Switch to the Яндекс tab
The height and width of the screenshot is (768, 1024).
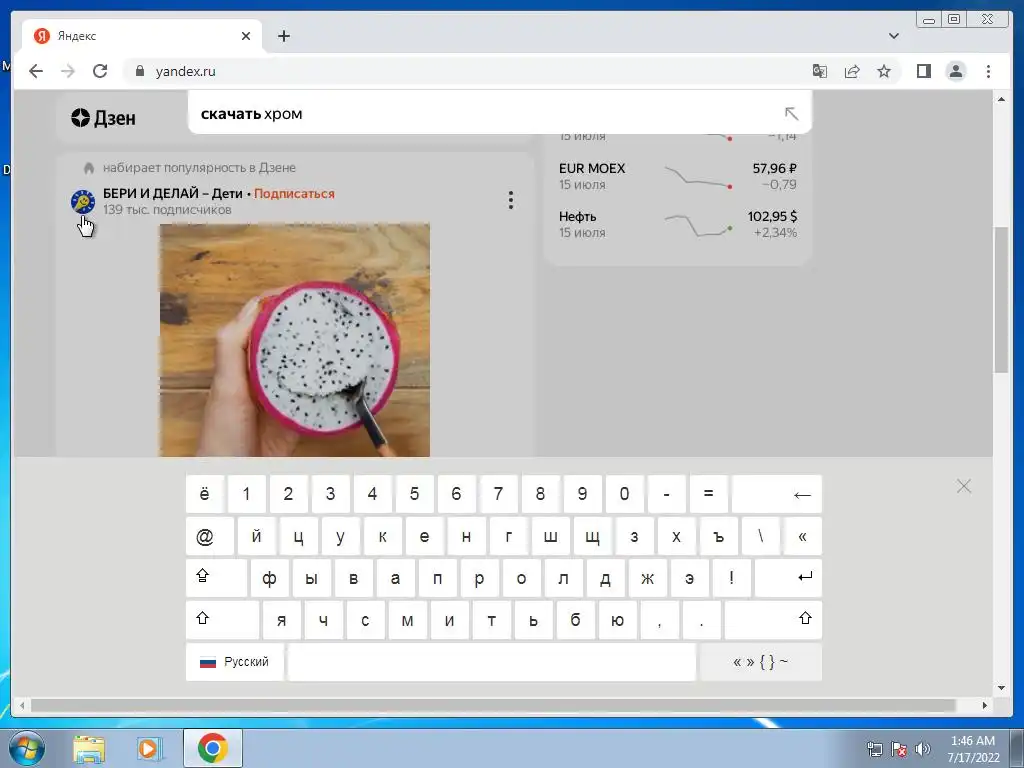142,36
